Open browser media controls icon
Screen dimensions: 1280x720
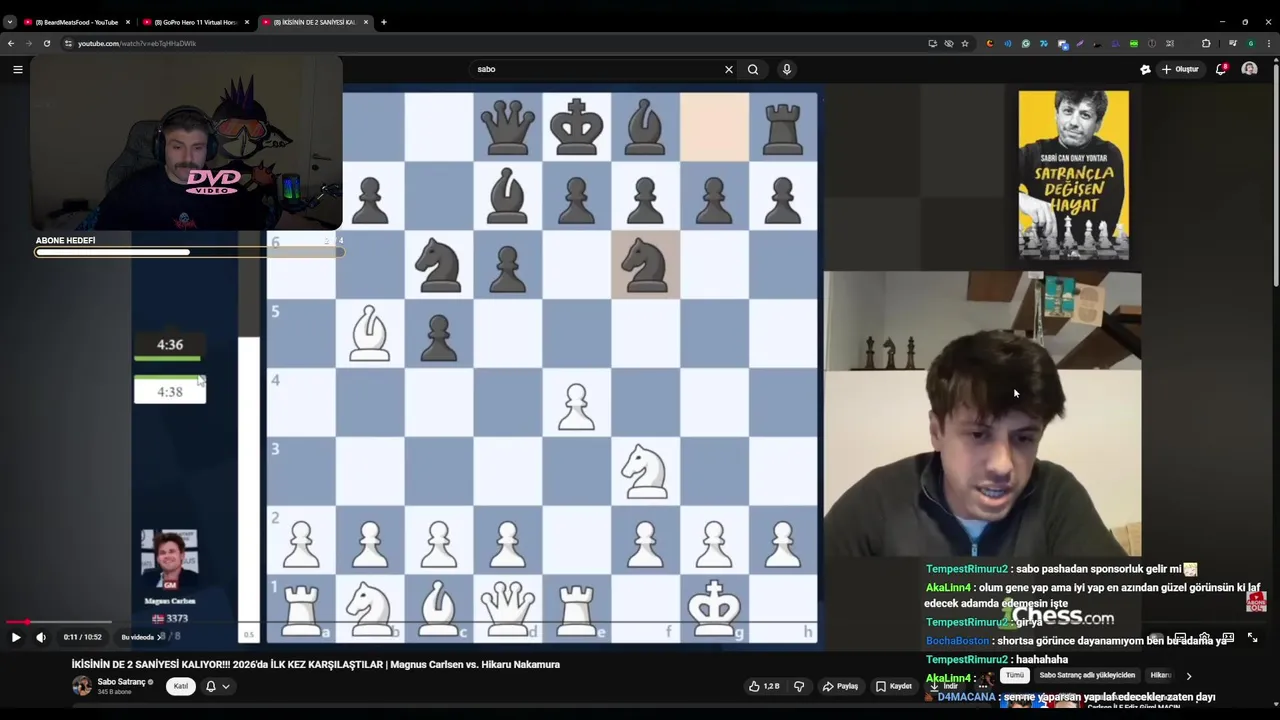tap(1233, 43)
